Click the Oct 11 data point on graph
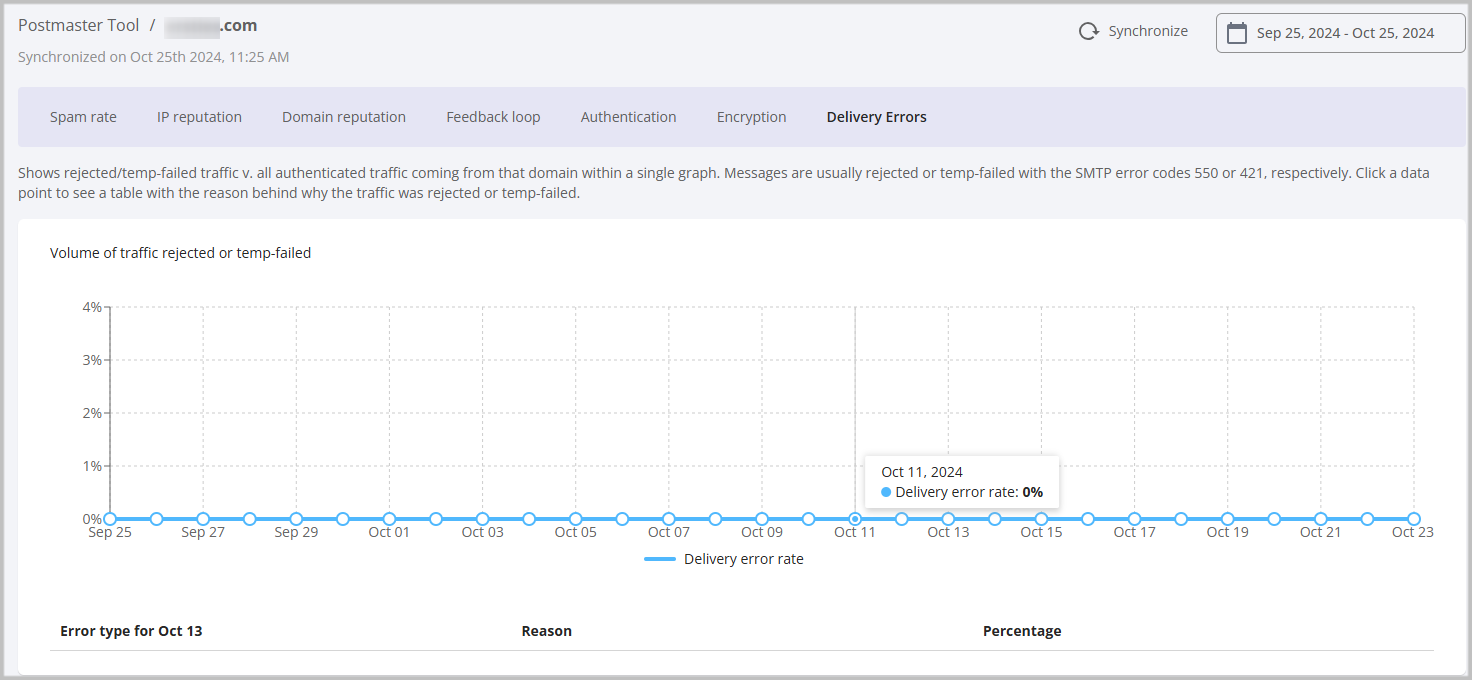Viewport: 1472px width, 680px height. pyautogui.click(x=855, y=519)
